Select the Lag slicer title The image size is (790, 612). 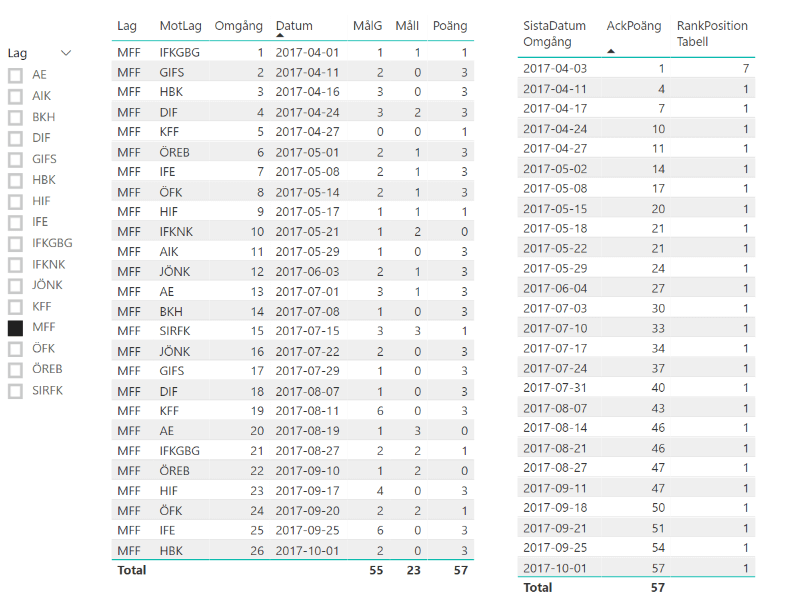point(18,53)
